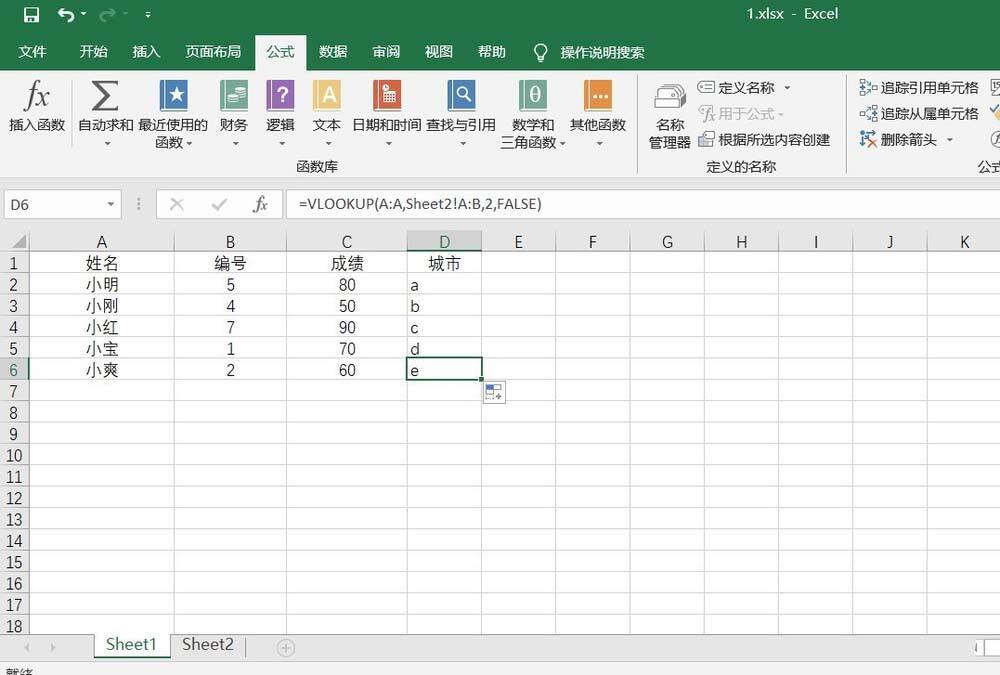The image size is (1000, 675).
Task: Switch to the 开始 ribbon tab
Action: 93,52
